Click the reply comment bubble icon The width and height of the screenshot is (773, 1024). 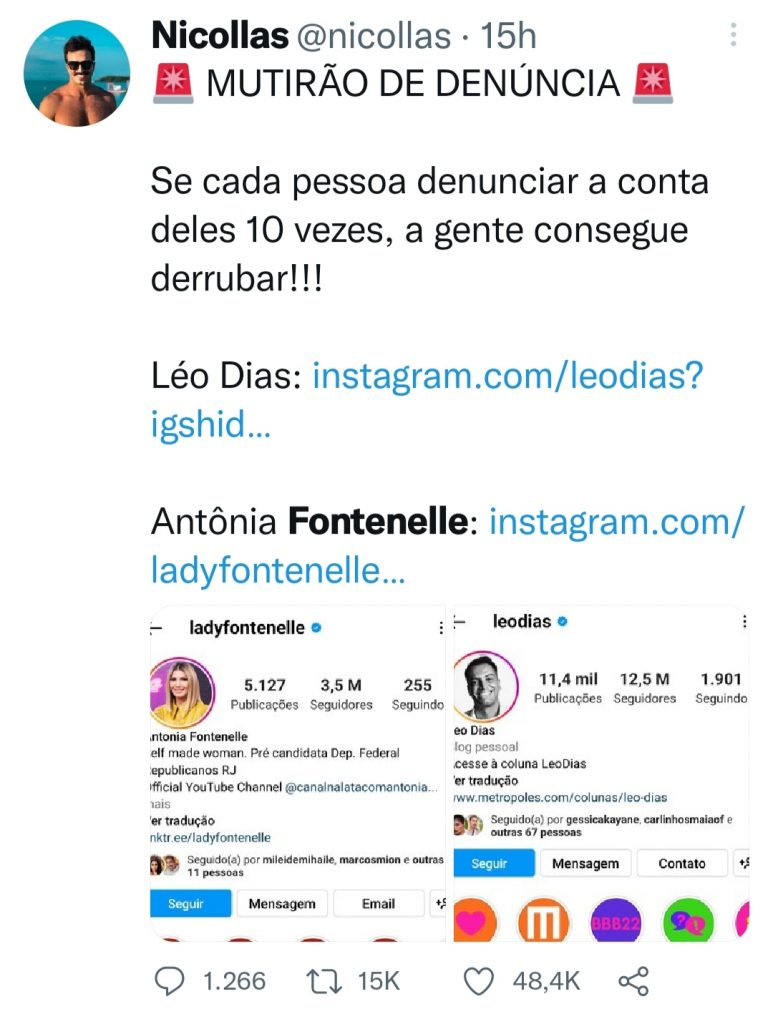[169, 981]
